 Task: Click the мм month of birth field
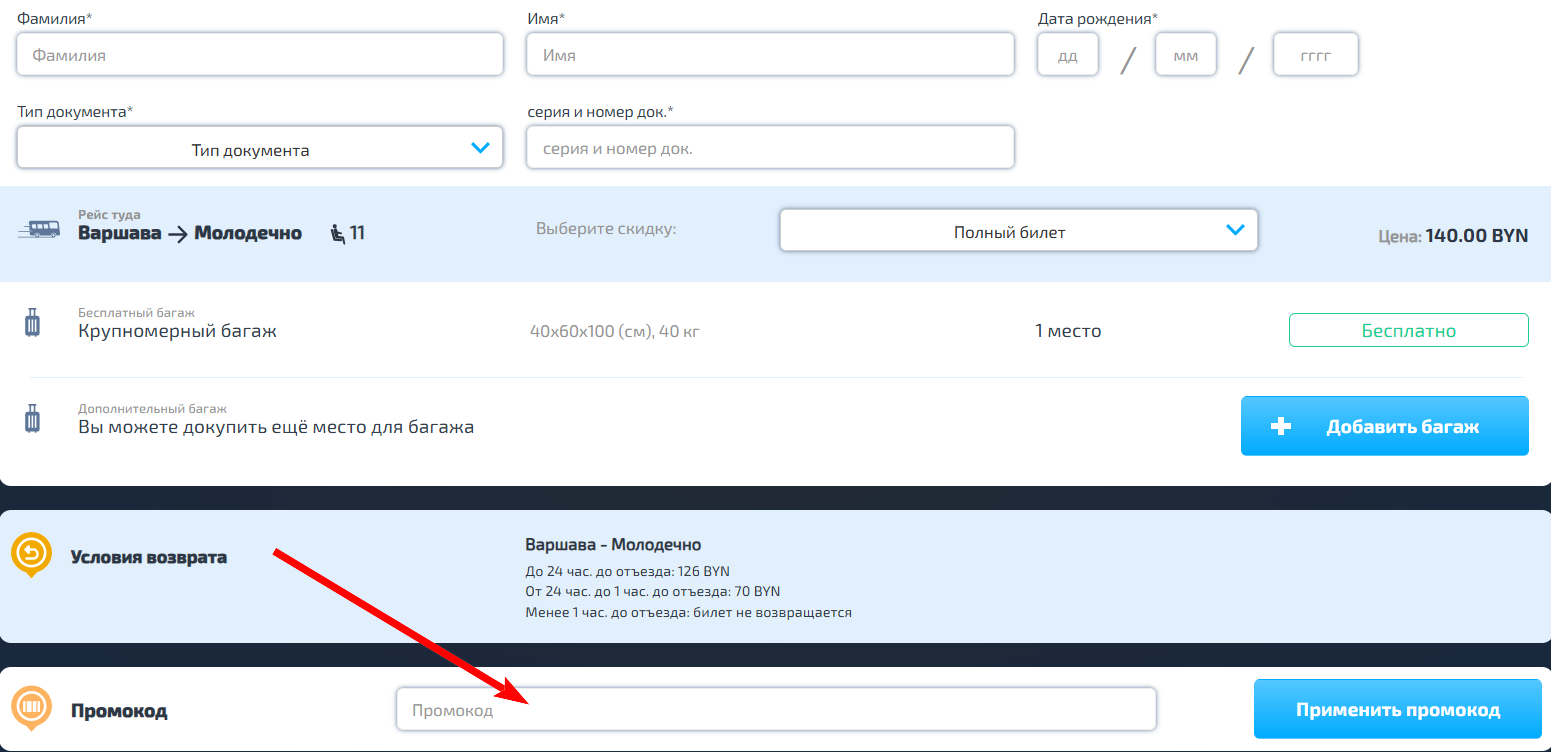[1185, 55]
